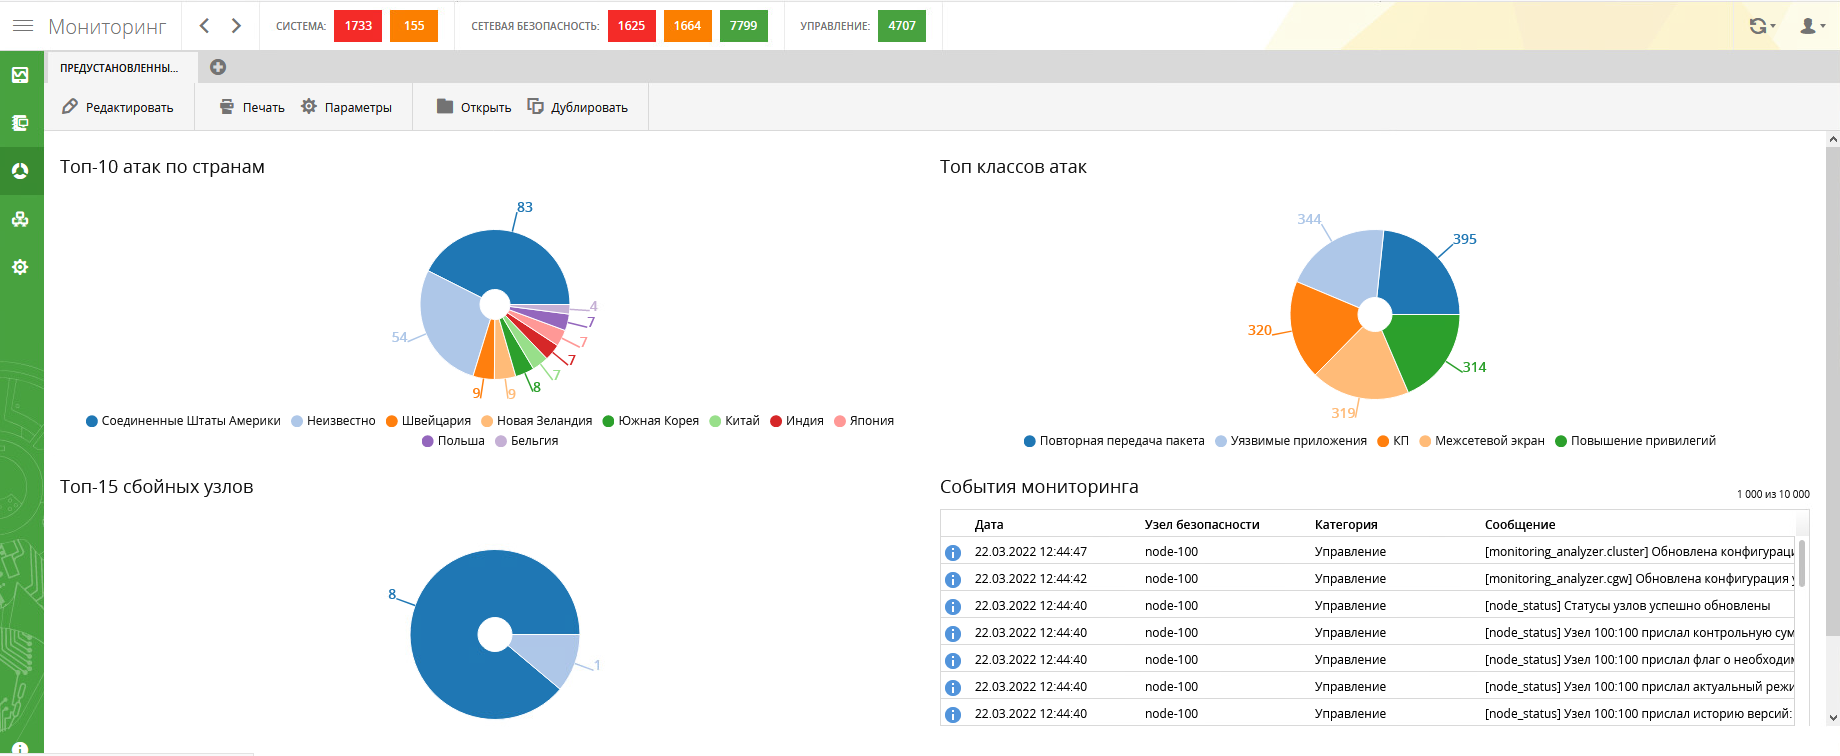Click the page scroll down arrow
This screenshot has width=1840, height=756.
[x=1832, y=718]
